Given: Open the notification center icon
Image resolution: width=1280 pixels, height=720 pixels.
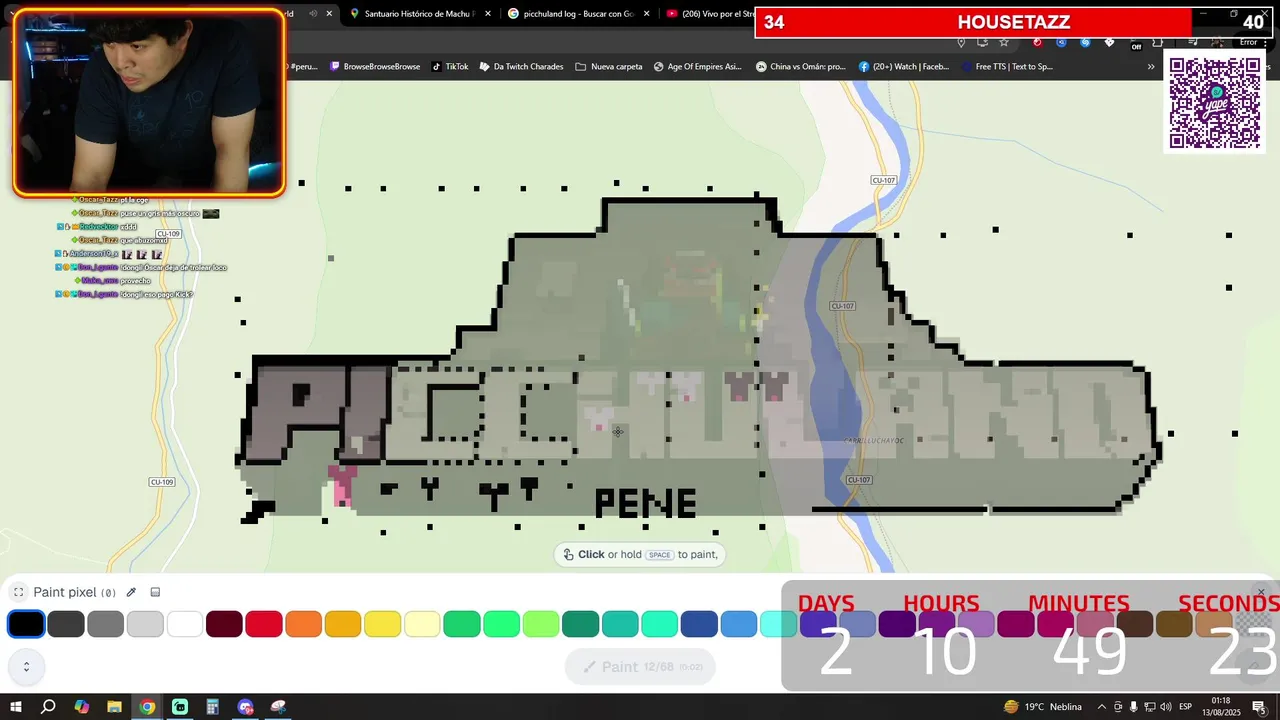Looking at the screenshot, I should tap(1259, 707).
